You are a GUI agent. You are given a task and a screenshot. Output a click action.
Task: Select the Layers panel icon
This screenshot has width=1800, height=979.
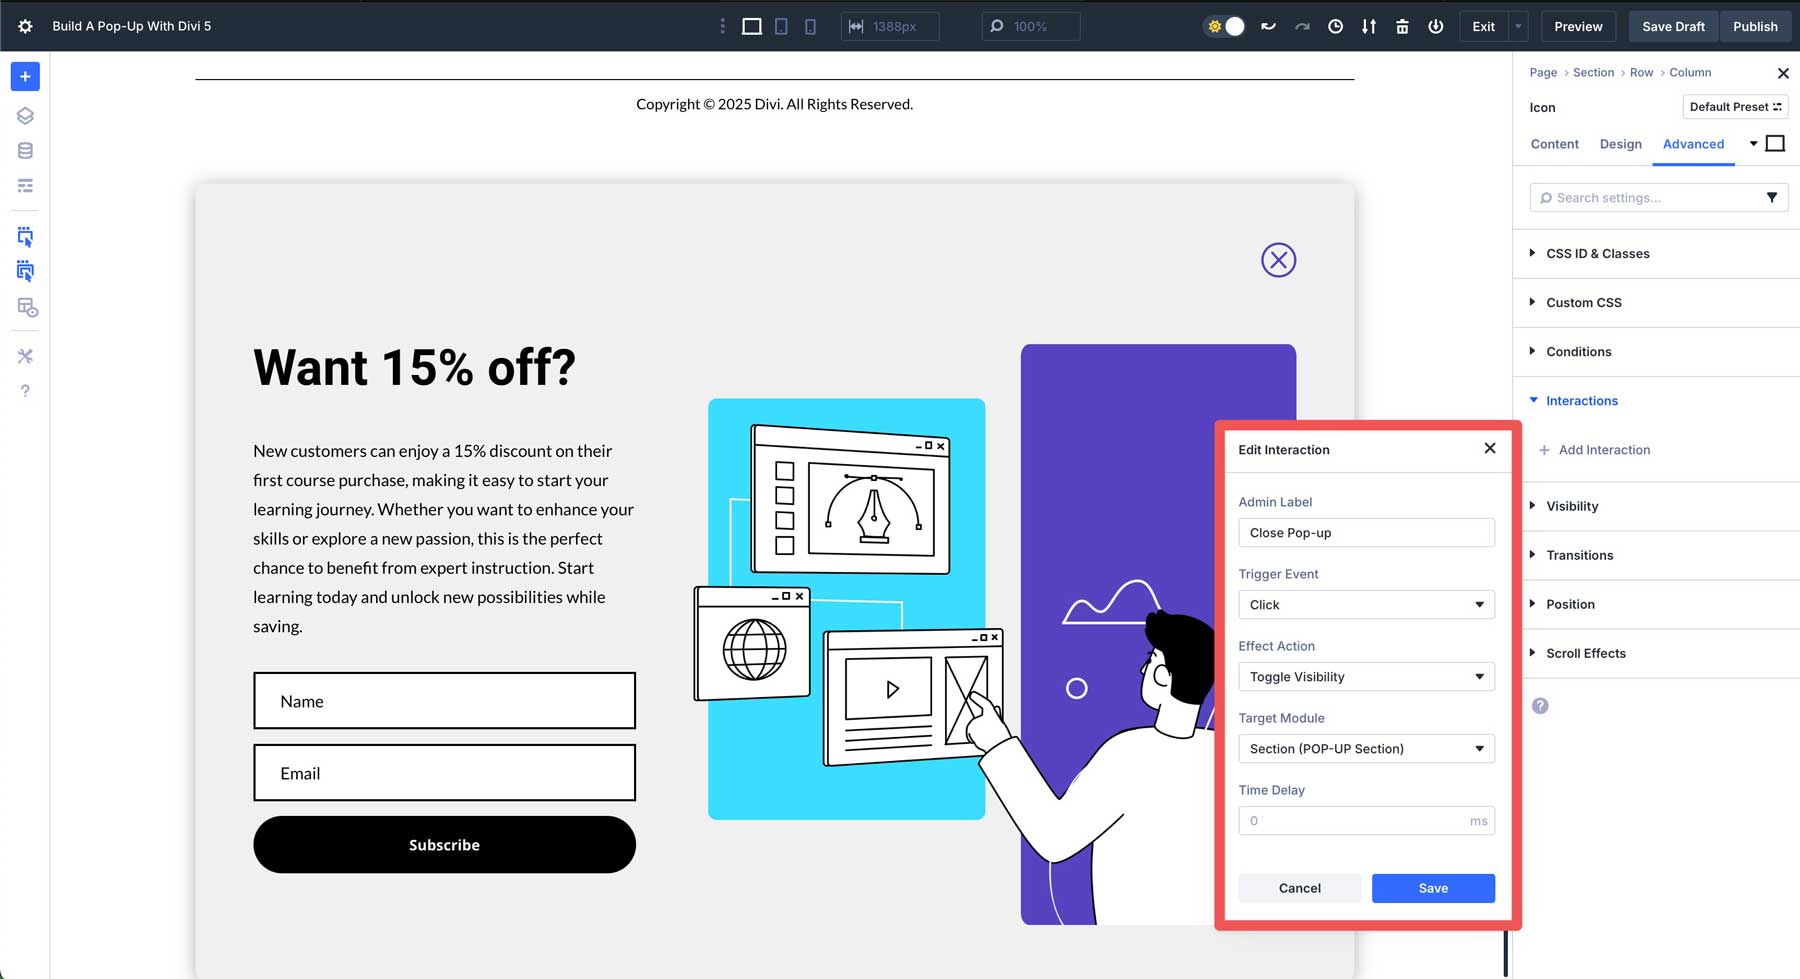(25, 115)
